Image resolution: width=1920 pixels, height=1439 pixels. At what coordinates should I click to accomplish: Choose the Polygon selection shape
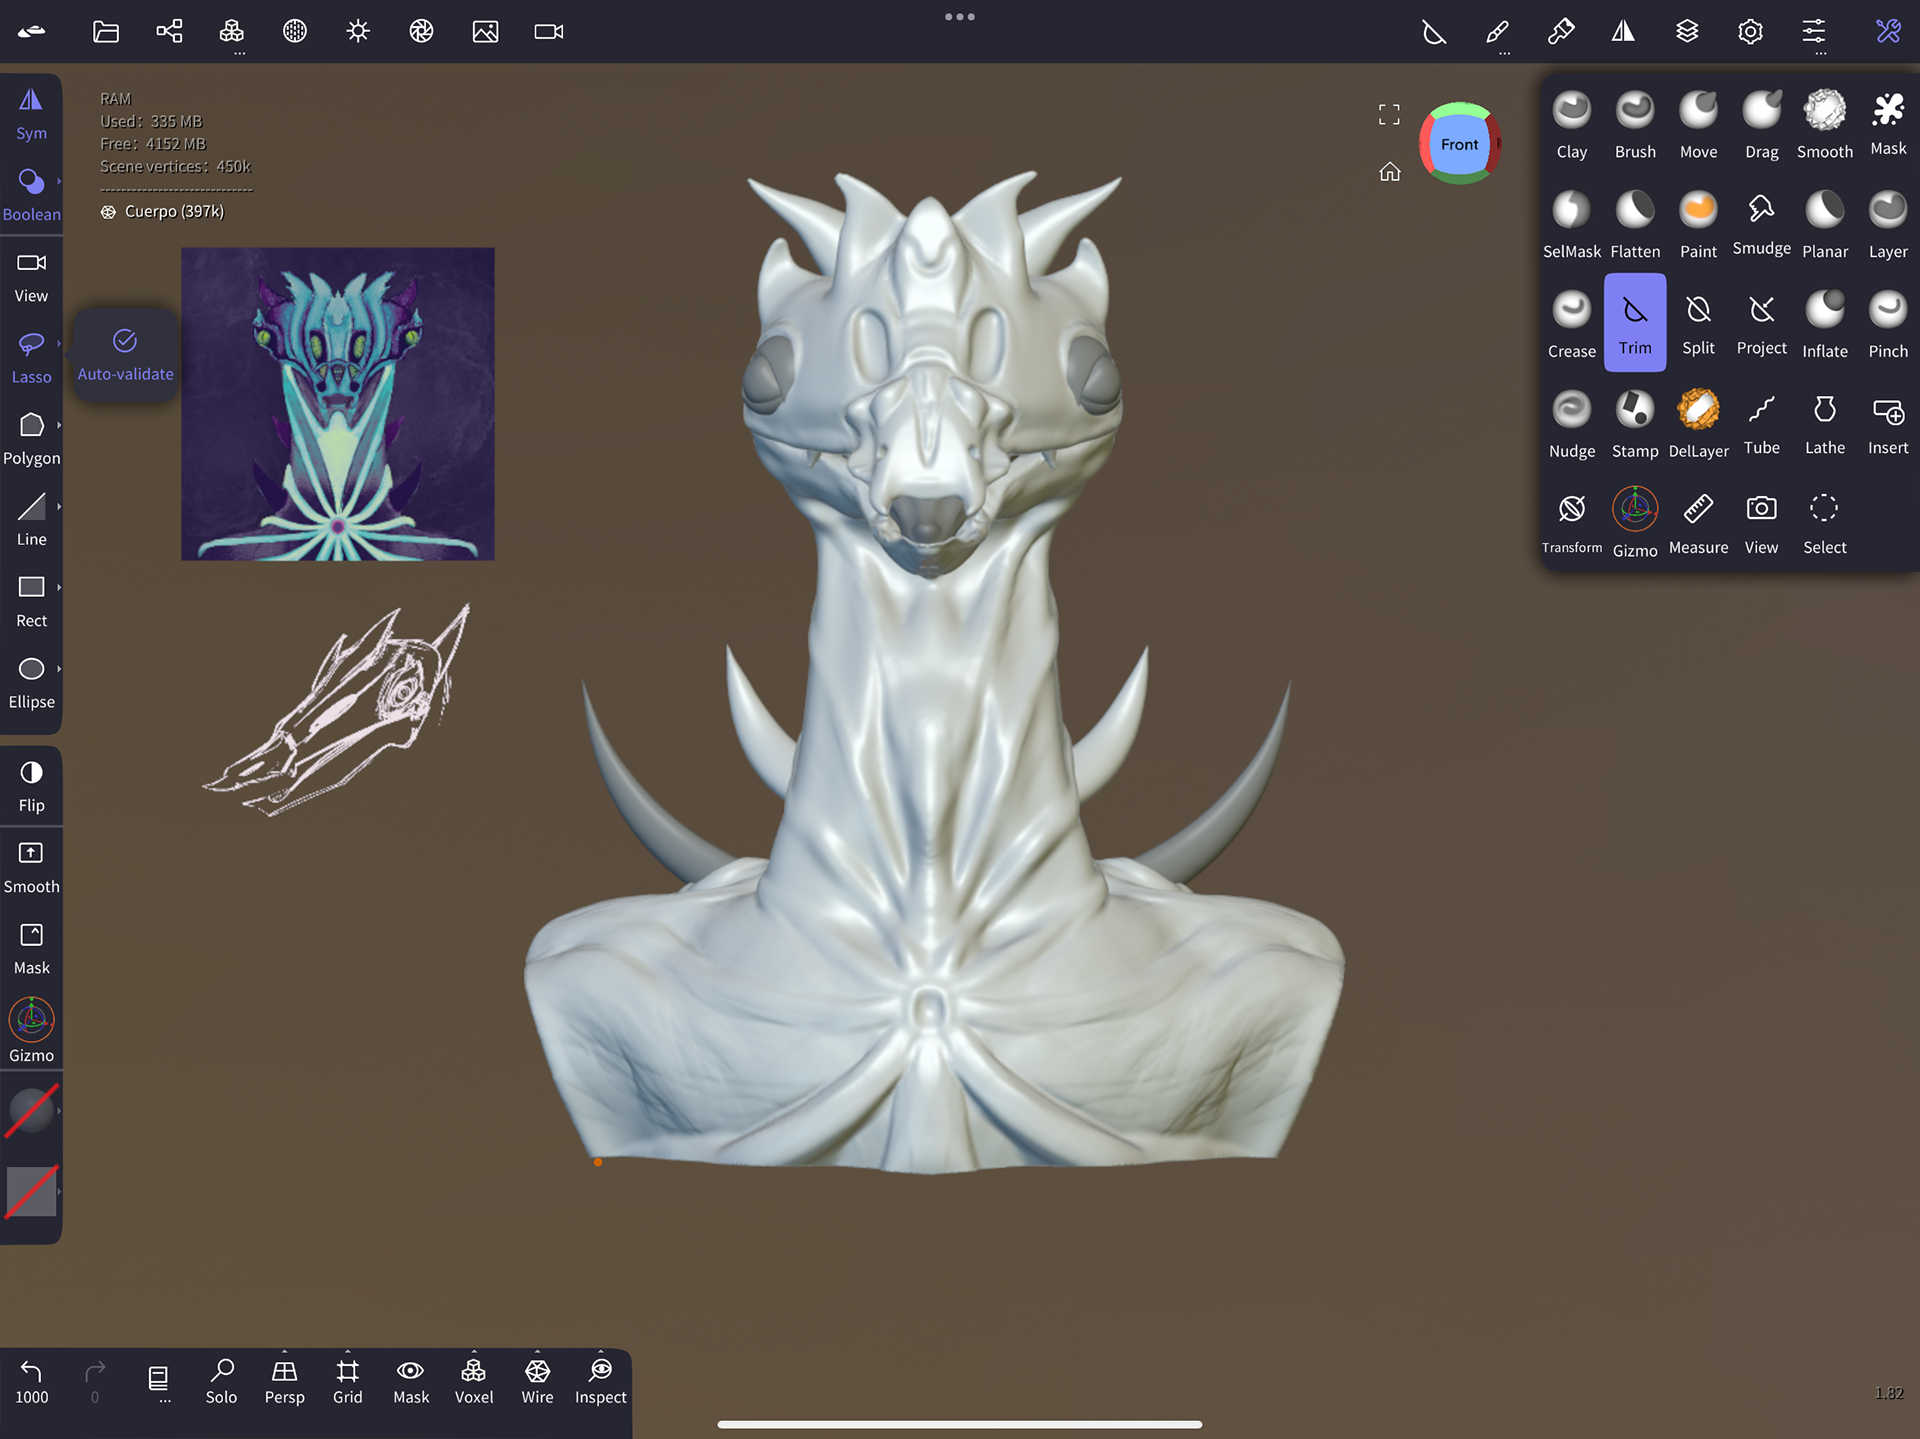point(31,439)
